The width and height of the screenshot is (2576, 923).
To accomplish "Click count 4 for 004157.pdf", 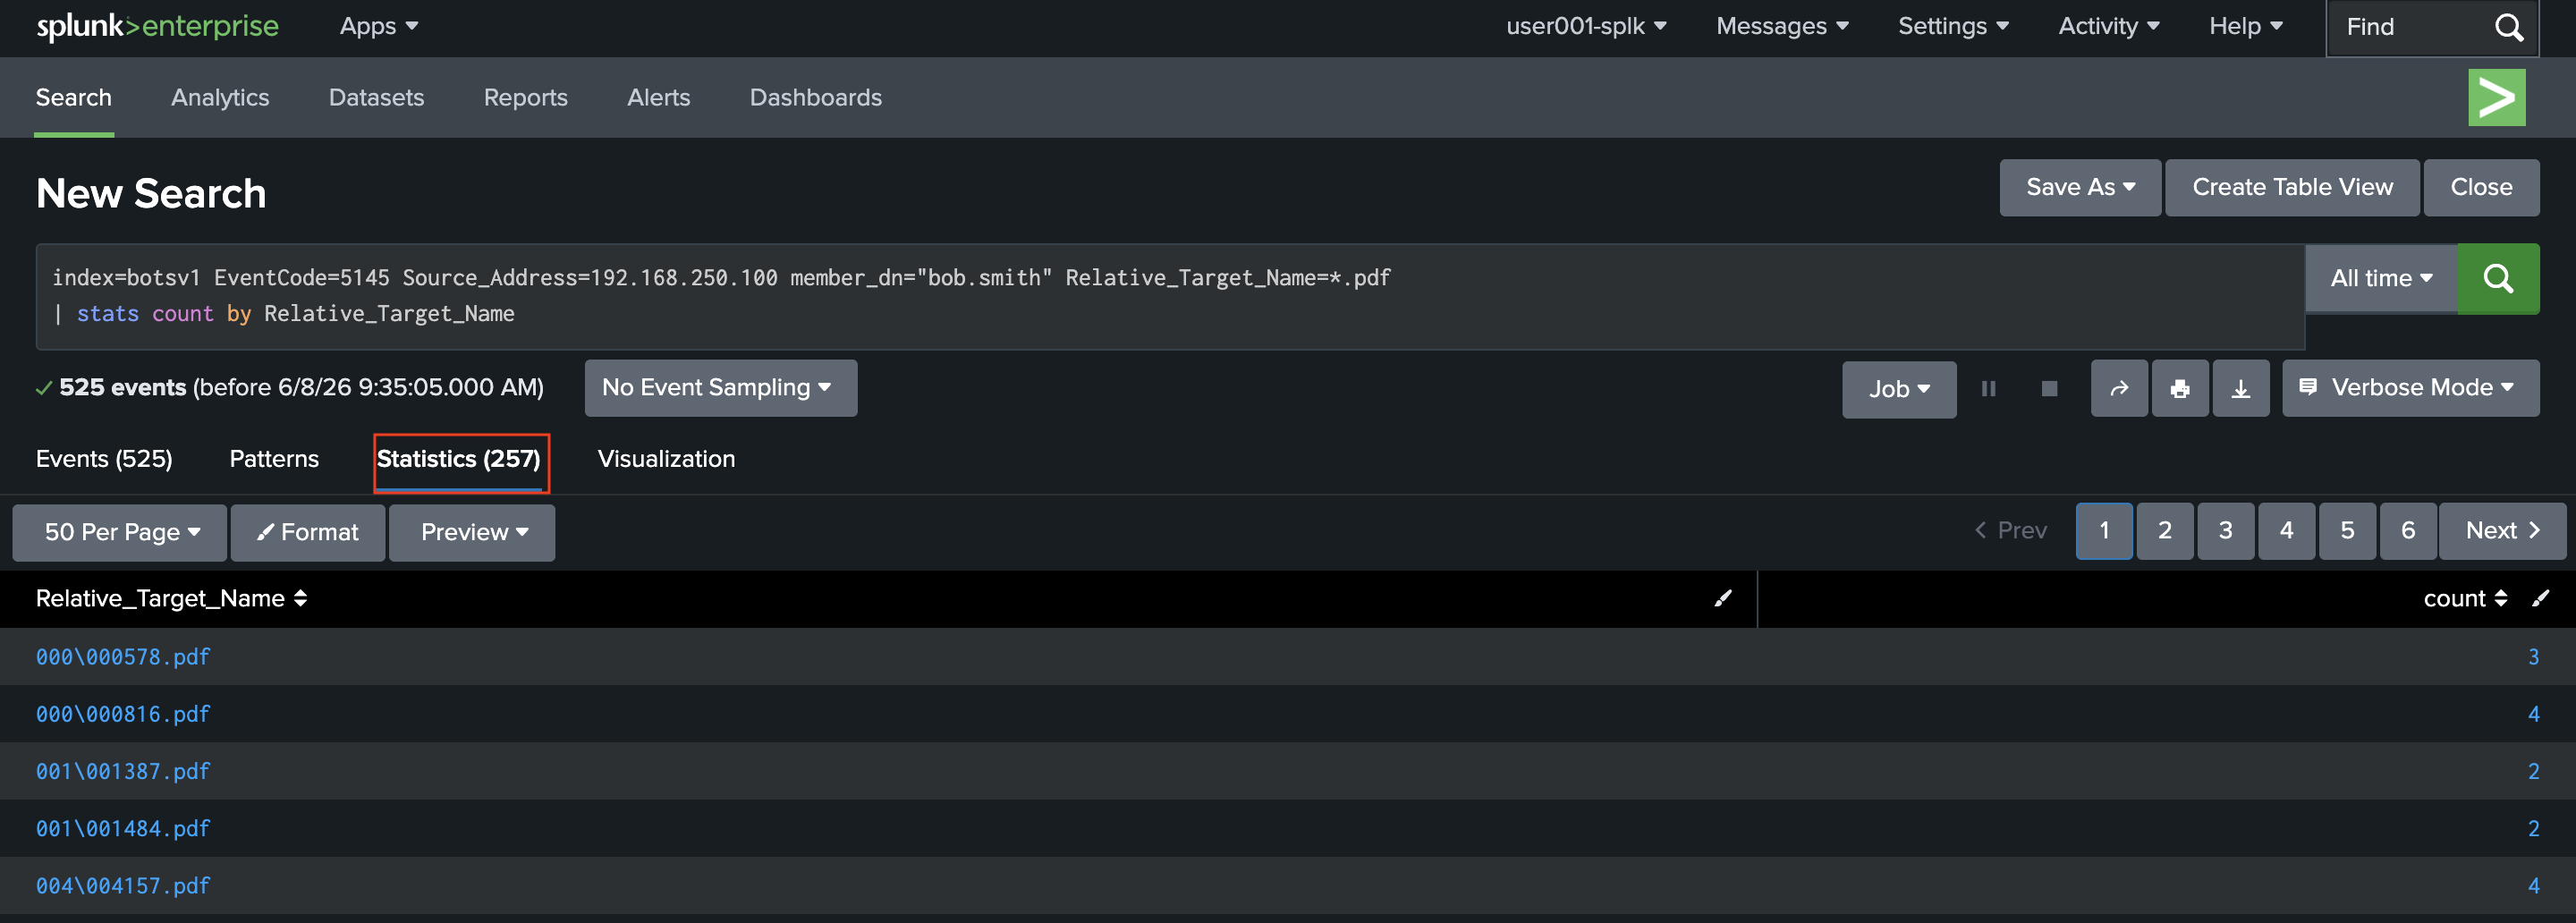I will point(2533,885).
